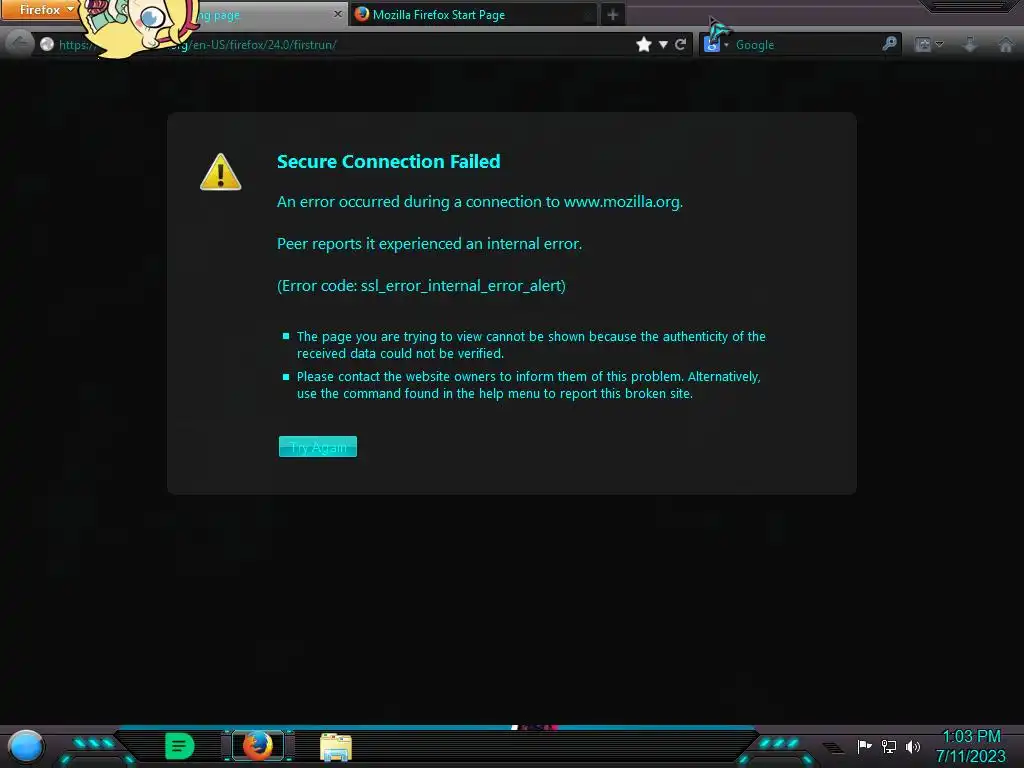Viewport: 1024px width, 768px height.
Task: Switch to Mozilla Firefox Start Page tab
Action: [474, 14]
